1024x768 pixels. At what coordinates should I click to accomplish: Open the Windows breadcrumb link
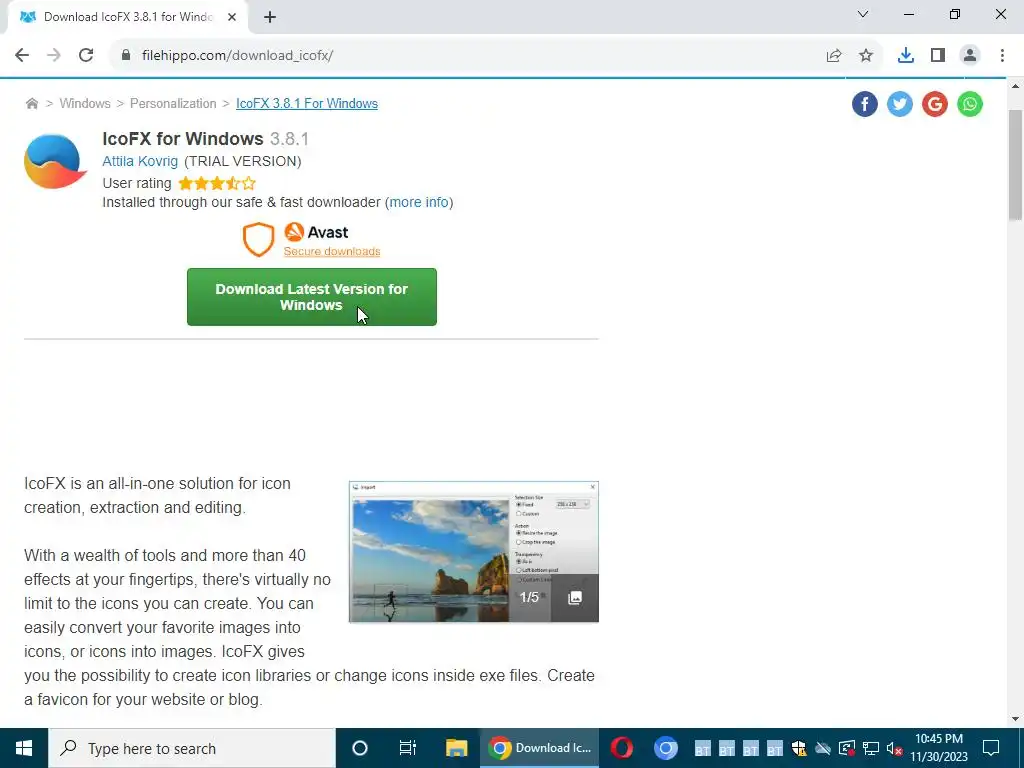point(85,104)
